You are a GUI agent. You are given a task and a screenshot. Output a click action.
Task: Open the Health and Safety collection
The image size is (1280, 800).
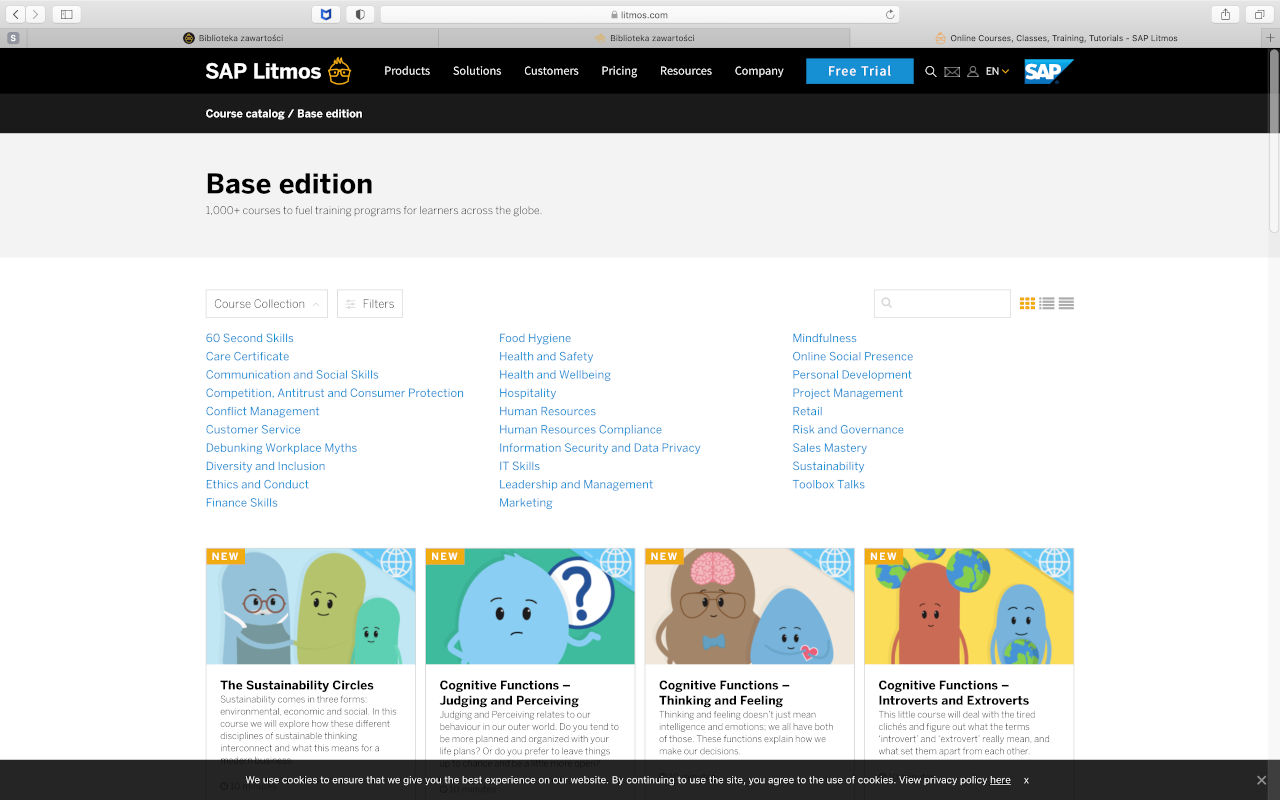pyautogui.click(x=546, y=356)
